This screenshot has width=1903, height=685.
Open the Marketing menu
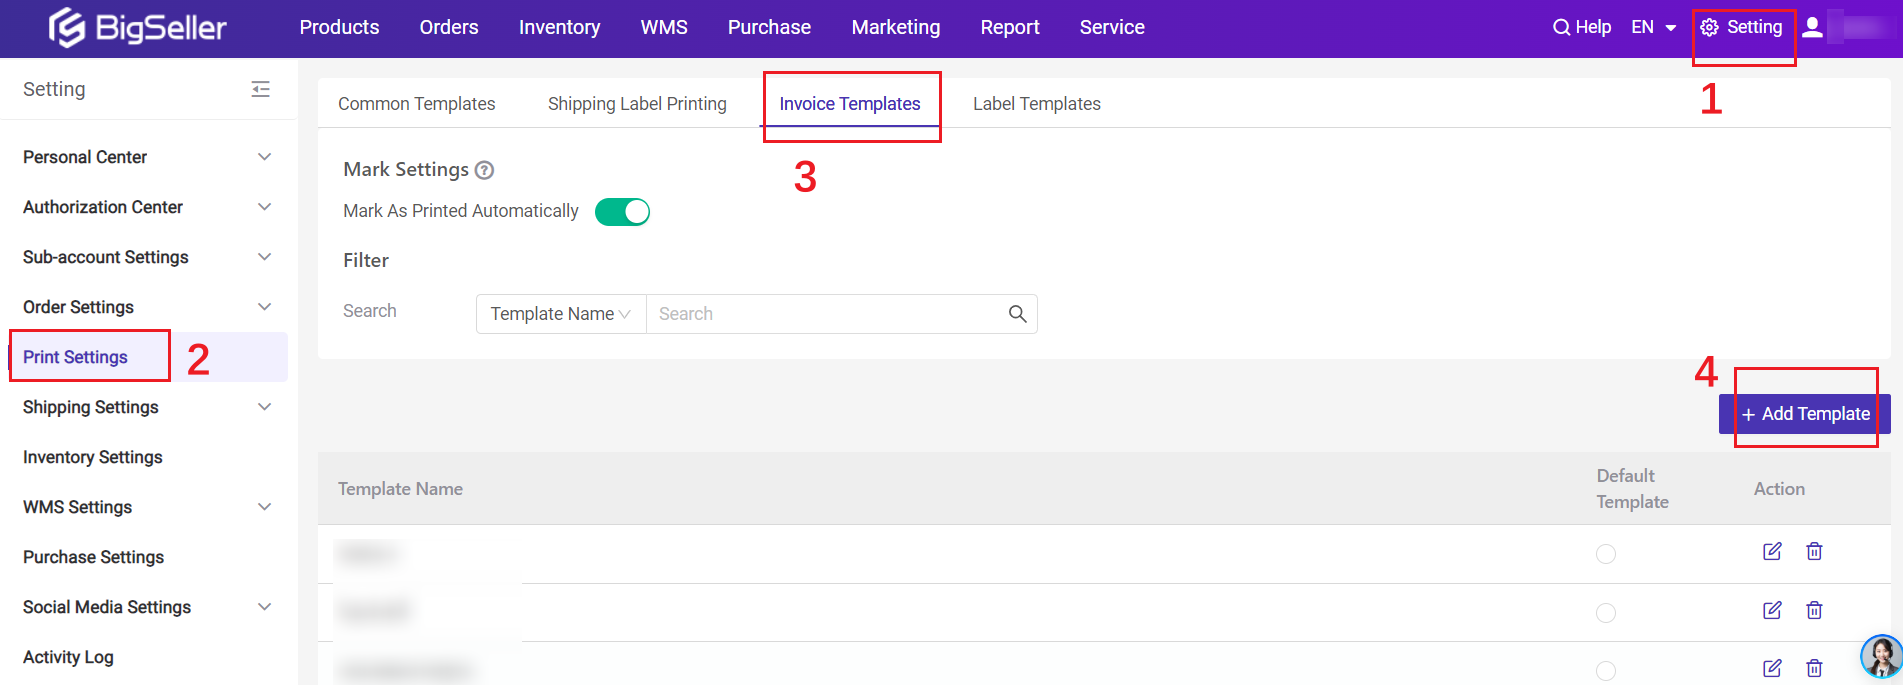896,28
